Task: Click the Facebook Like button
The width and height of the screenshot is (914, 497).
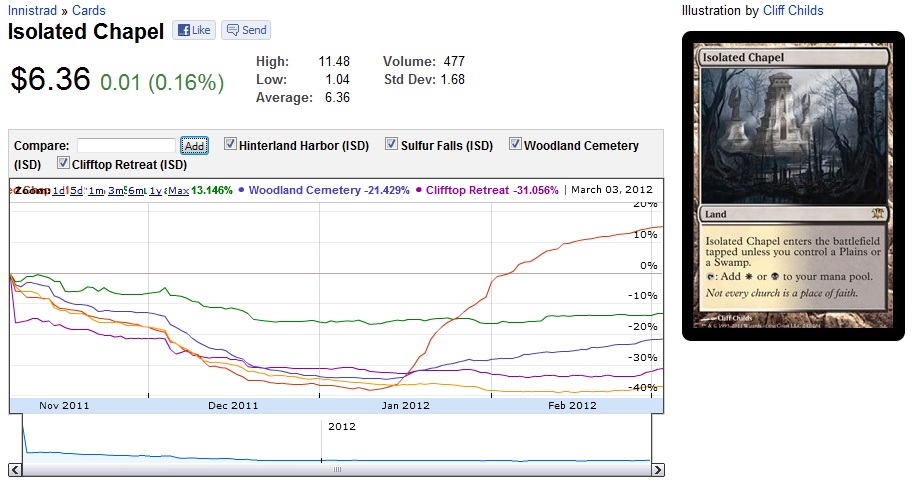Action: tap(193, 30)
